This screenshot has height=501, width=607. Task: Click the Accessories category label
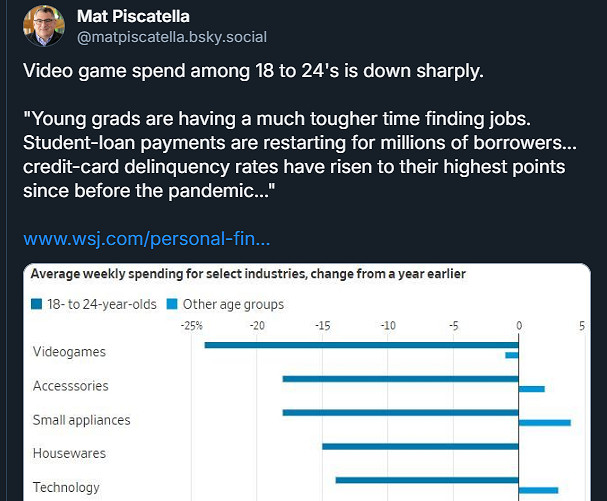coord(71,386)
